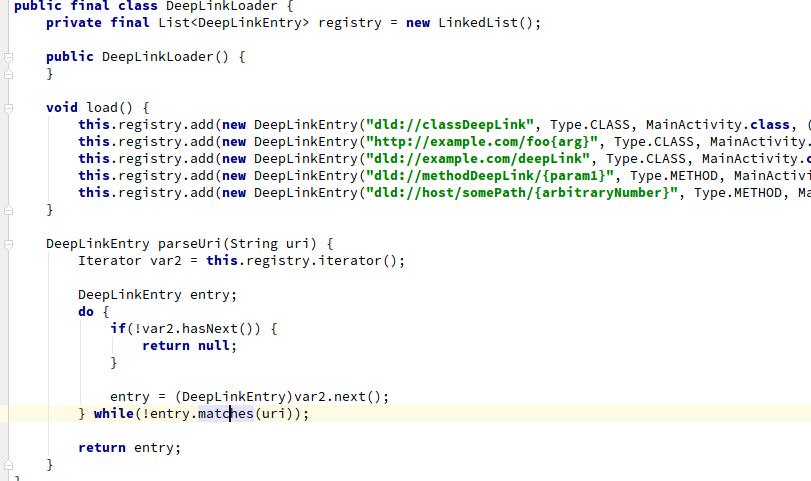Image resolution: width=811 pixels, height=481 pixels.
Task: Click the string "dld://methodDeepLink/{param1}"
Action: click(490, 176)
